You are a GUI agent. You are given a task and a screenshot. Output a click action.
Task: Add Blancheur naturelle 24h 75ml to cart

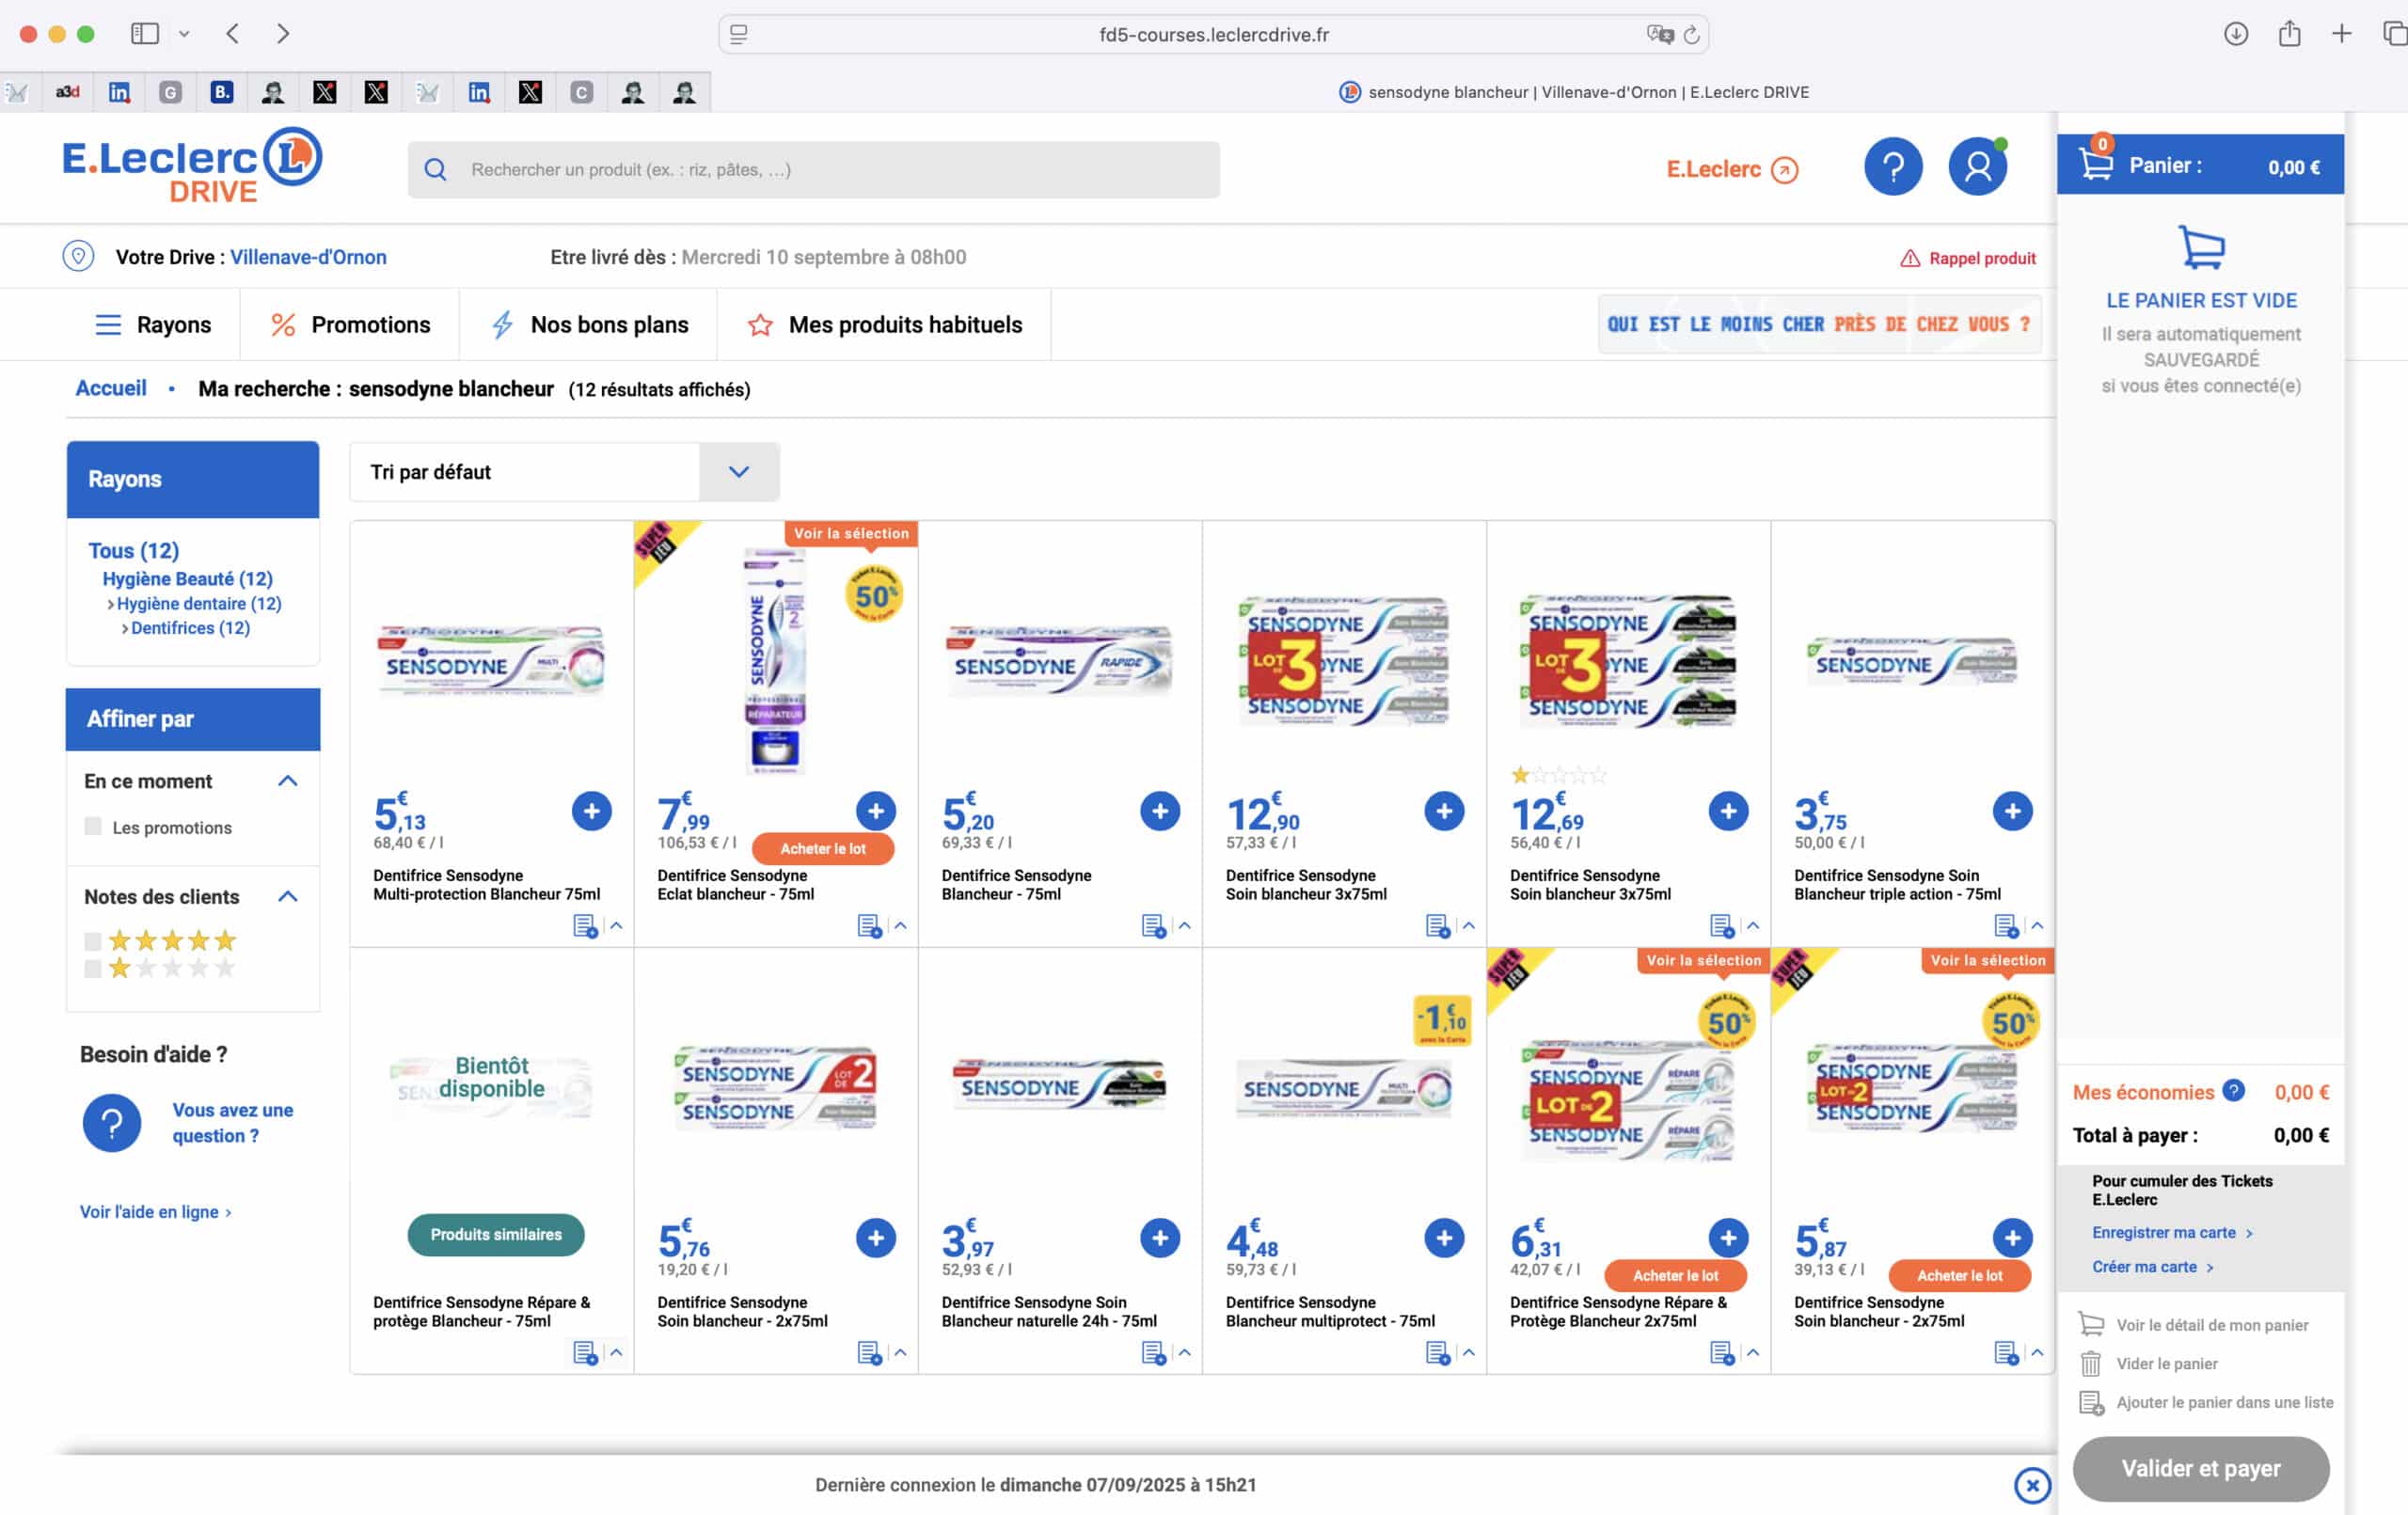pos(1160,1238)
